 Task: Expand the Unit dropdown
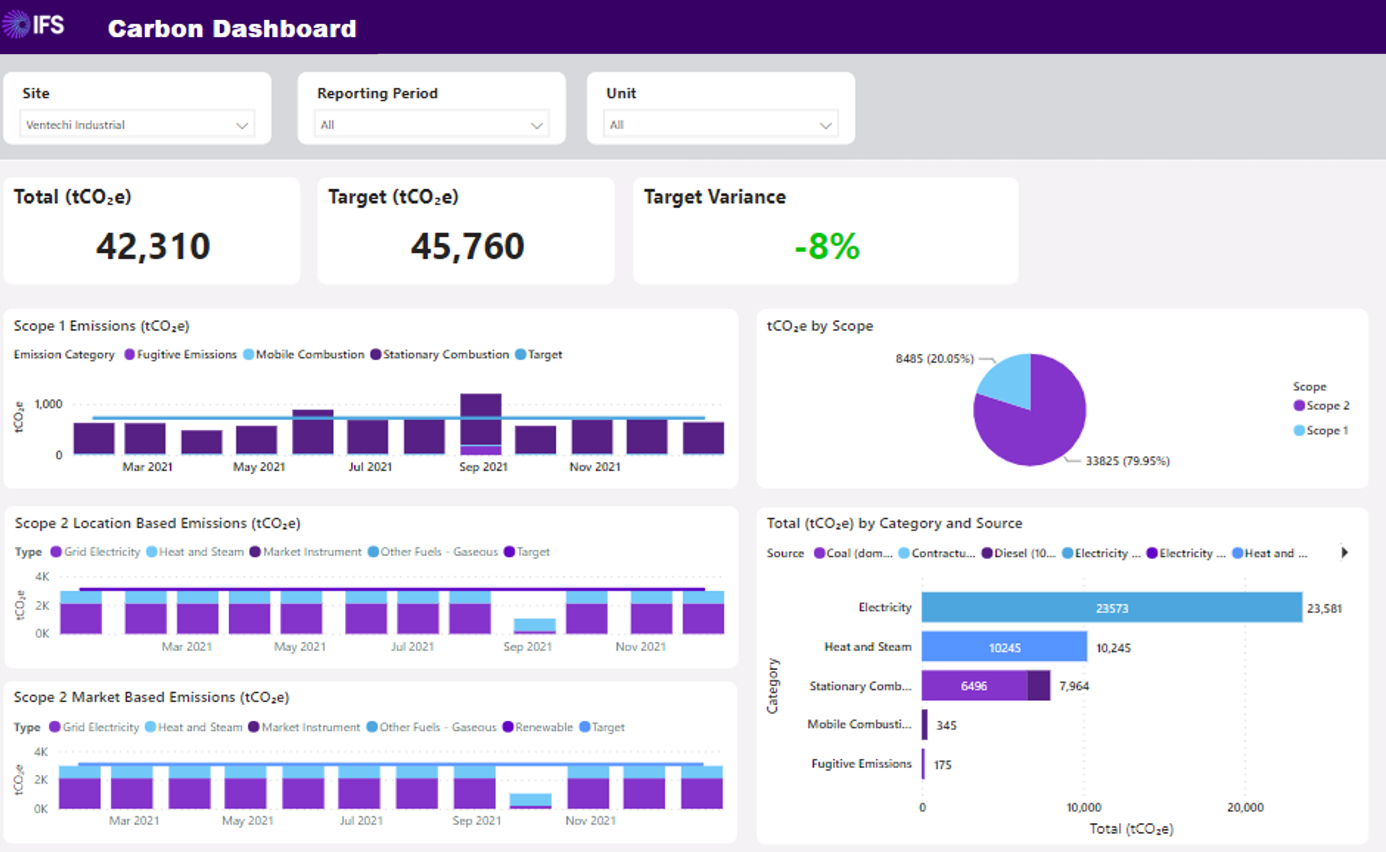[721, 125]
